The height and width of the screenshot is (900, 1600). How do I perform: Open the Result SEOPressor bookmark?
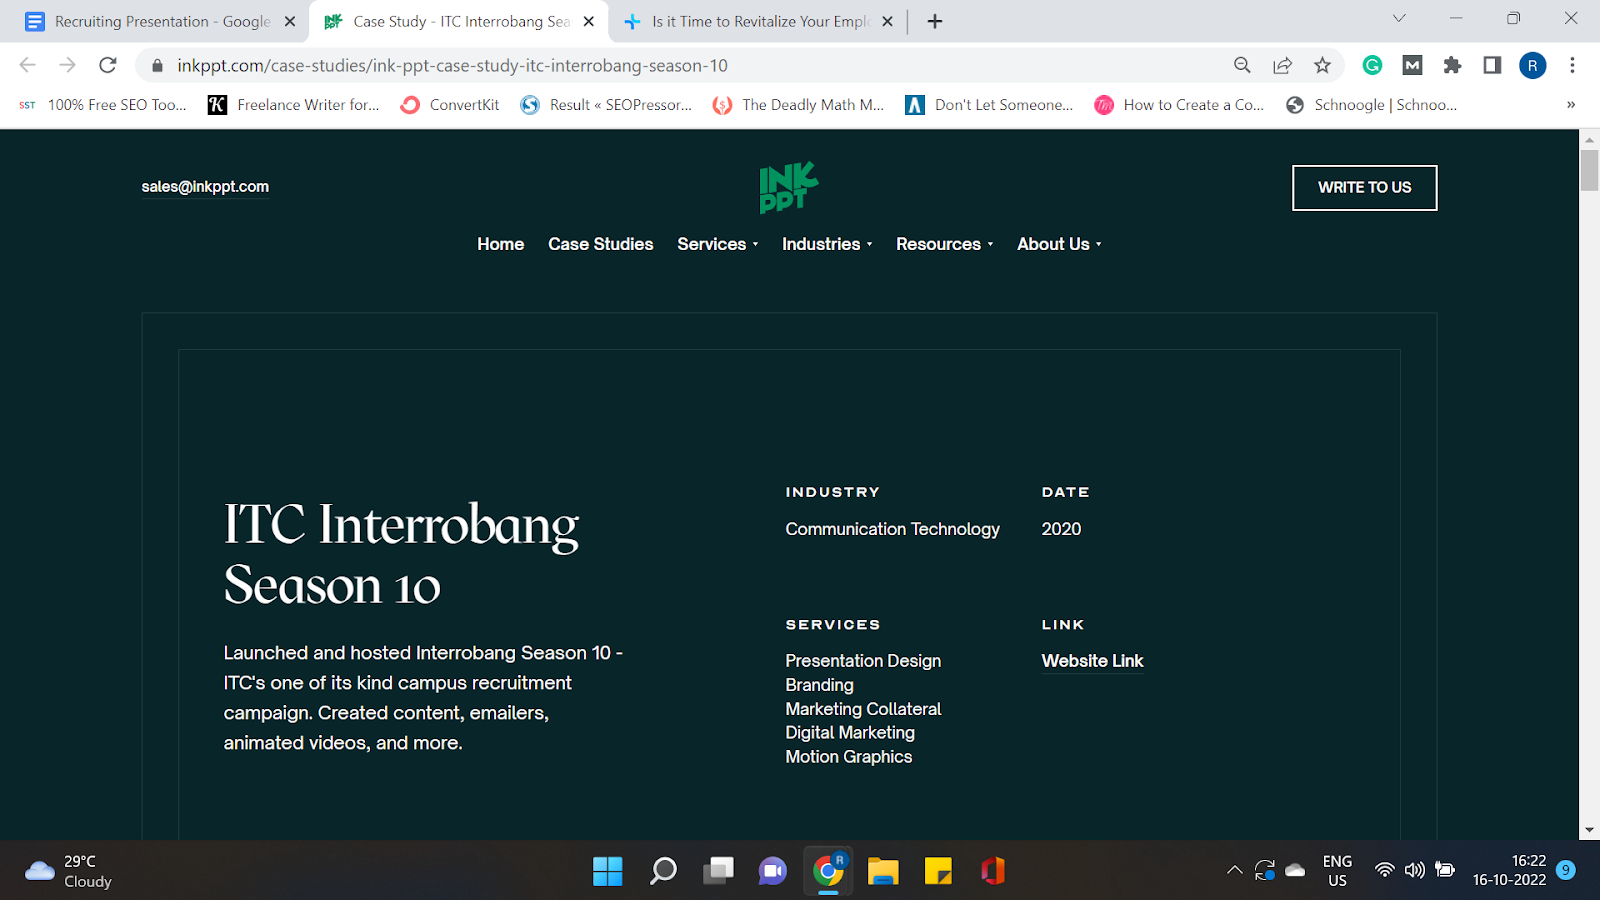point(606,104)
